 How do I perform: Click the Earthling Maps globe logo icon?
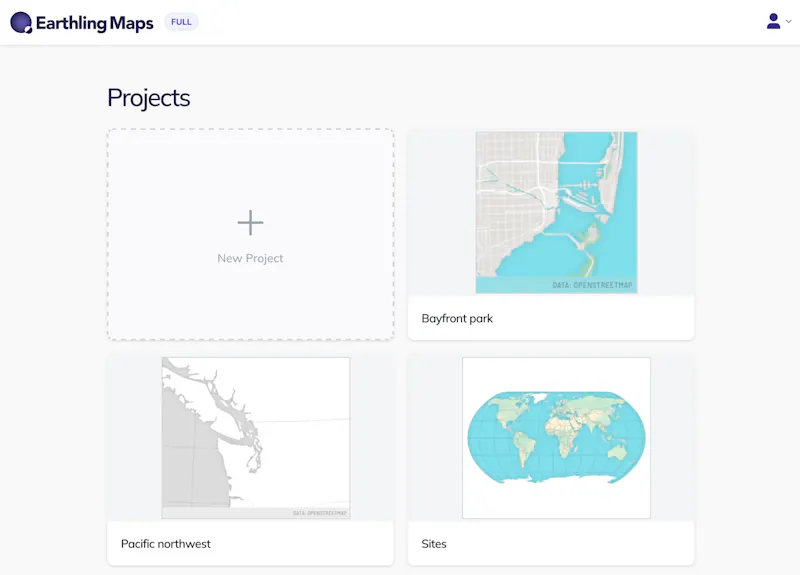pyautogui.click(x=21, y=22)
